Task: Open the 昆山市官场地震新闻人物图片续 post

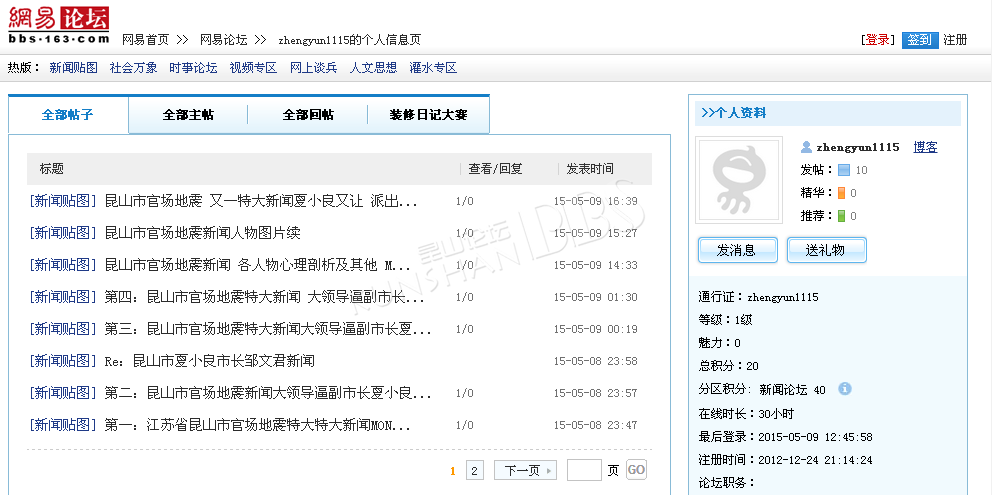Action: click(202, 233)
